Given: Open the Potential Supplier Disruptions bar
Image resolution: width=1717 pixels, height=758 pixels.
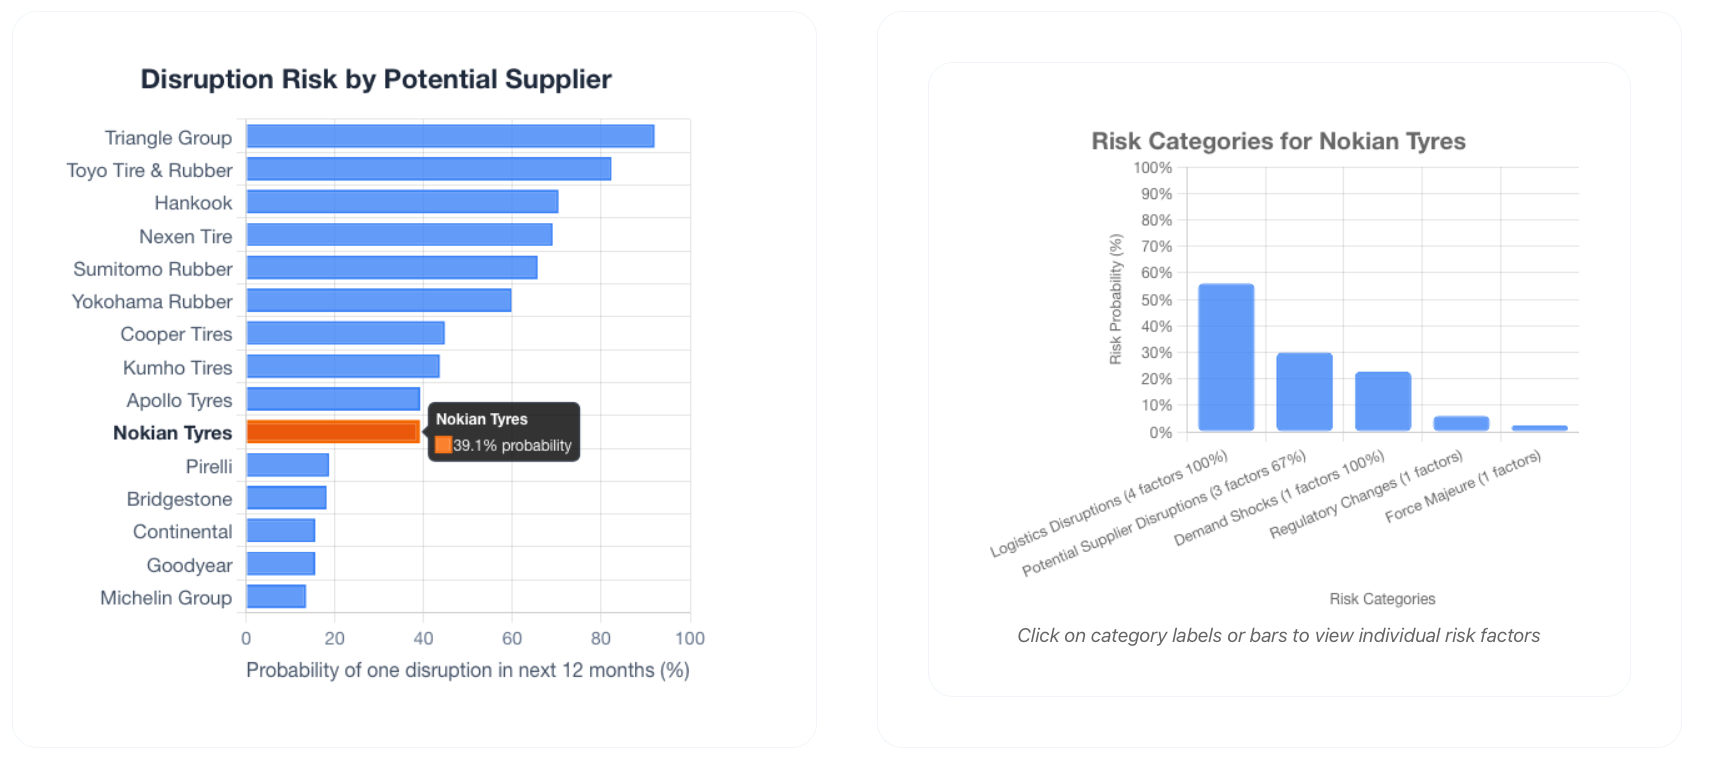Looking at the screenshot, I should 1304,392.
